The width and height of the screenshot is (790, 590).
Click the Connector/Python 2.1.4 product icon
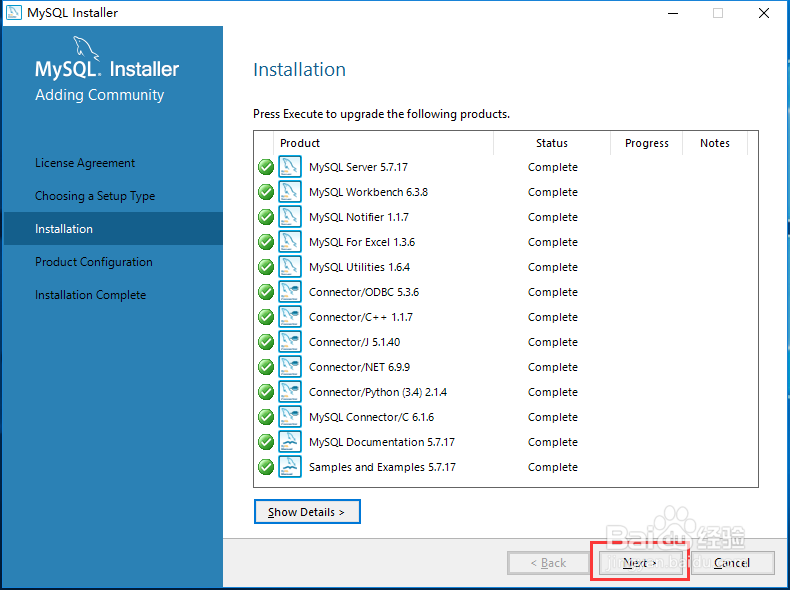[x=290, y=392]
